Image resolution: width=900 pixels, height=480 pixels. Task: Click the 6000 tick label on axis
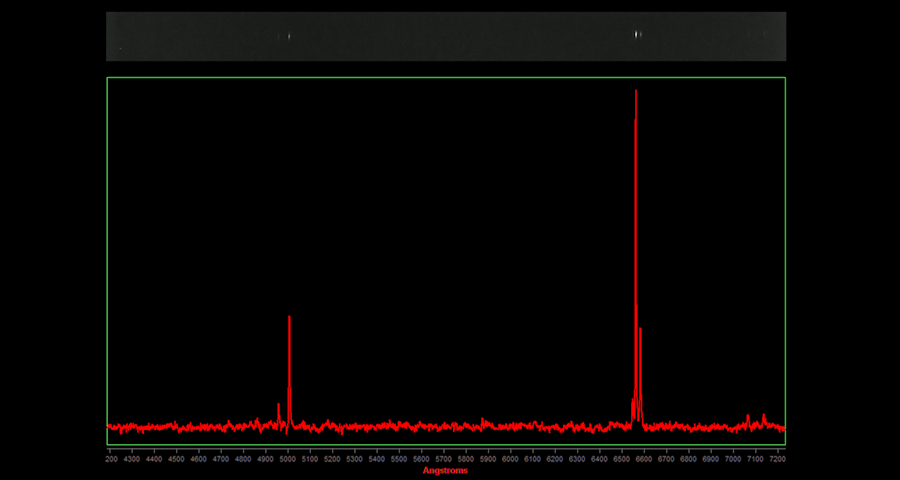coord(510,459)
